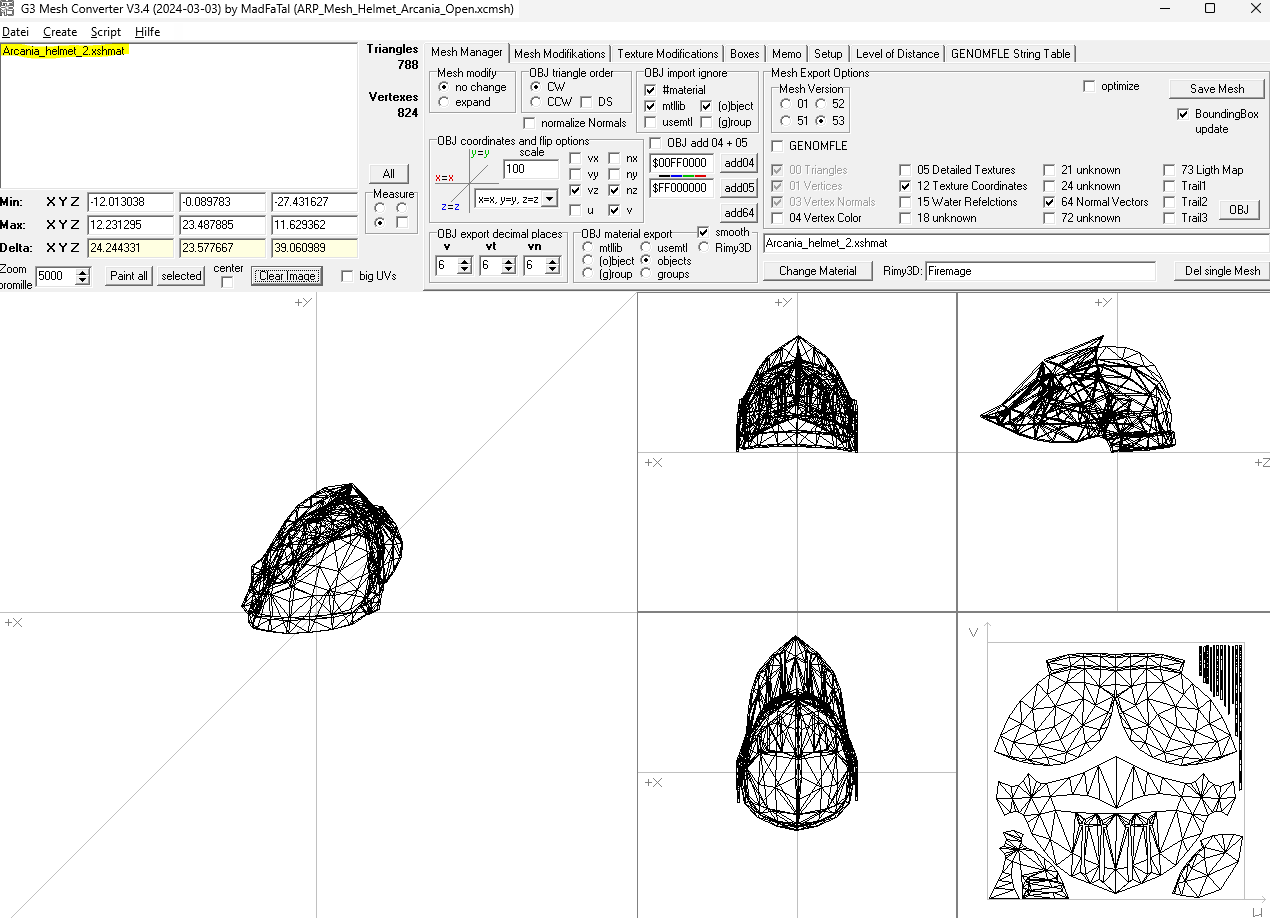Click the G3 Mesh Converter title bar icon
This screenshot has width=1270, height=918.
pos(10,9)
